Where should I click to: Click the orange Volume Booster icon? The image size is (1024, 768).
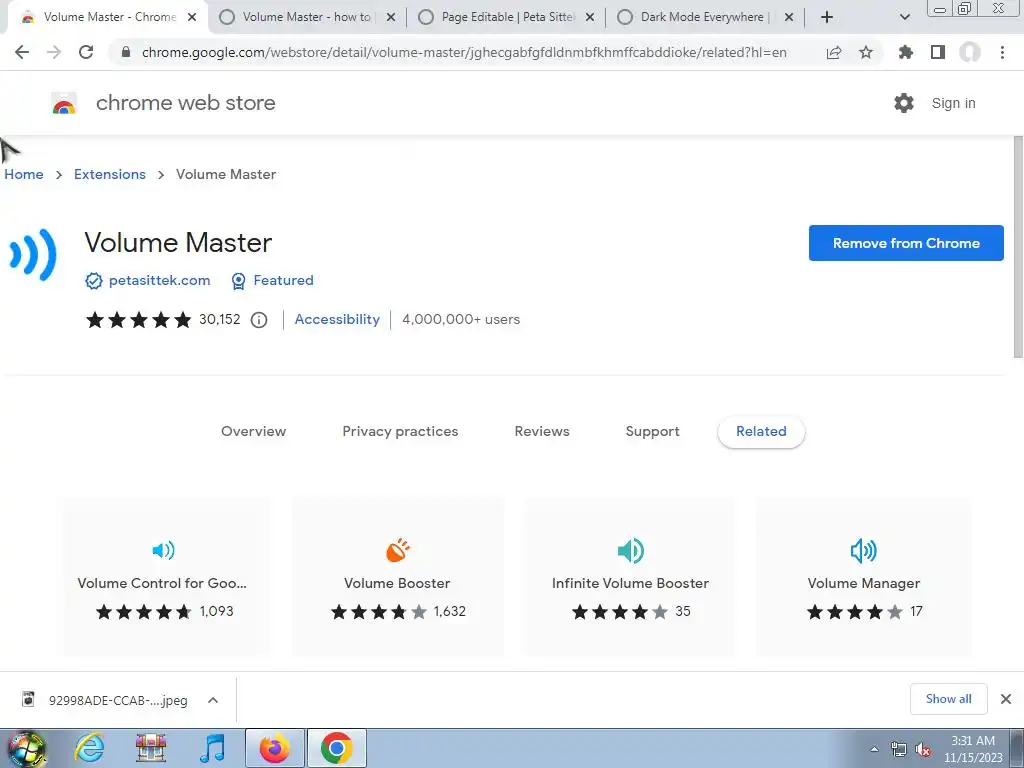coord(398,550)
